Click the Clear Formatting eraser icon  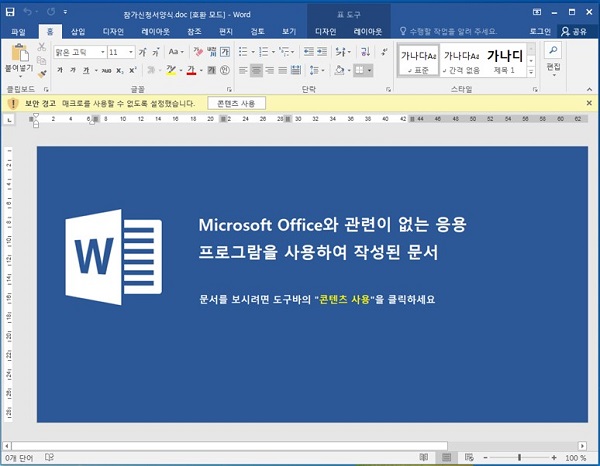tap(197, 52)
